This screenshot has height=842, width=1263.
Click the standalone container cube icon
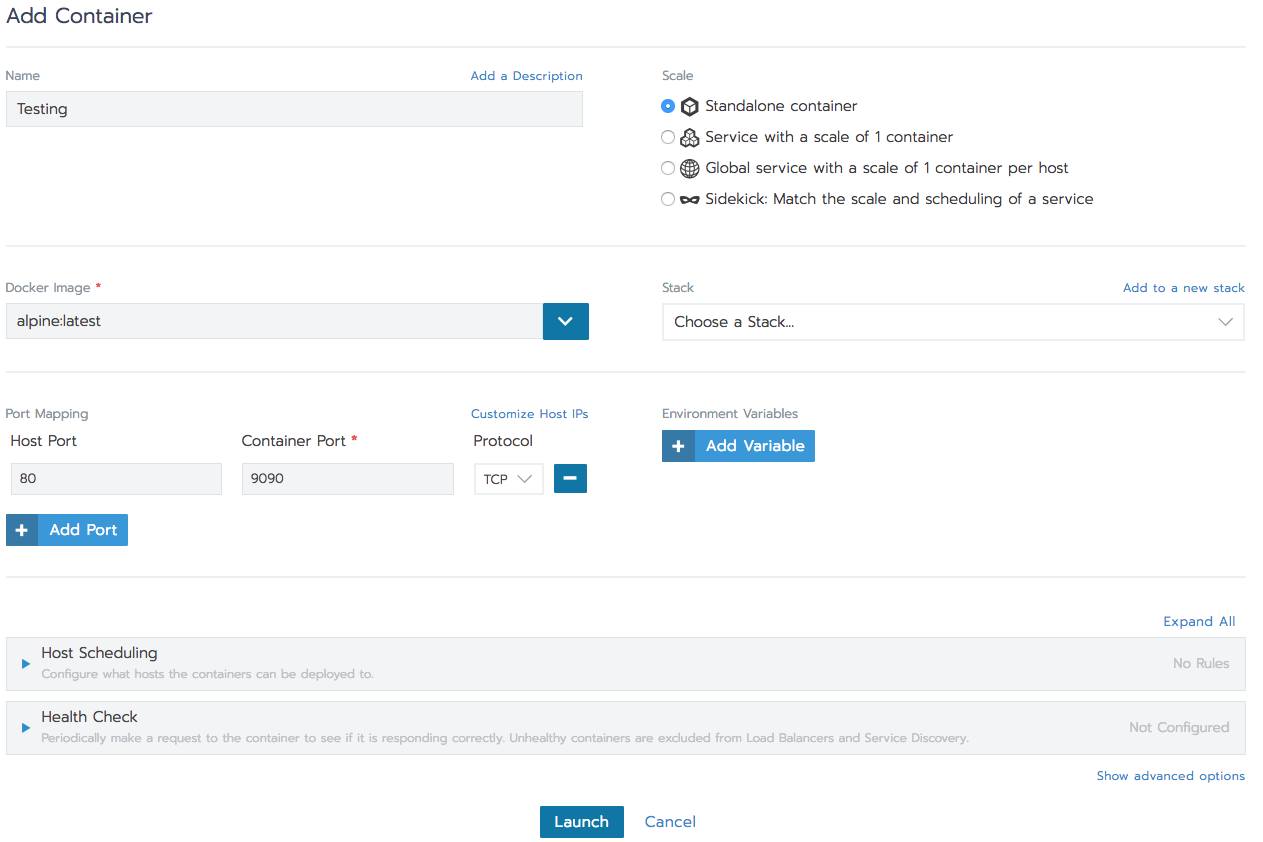pos(689,107)
